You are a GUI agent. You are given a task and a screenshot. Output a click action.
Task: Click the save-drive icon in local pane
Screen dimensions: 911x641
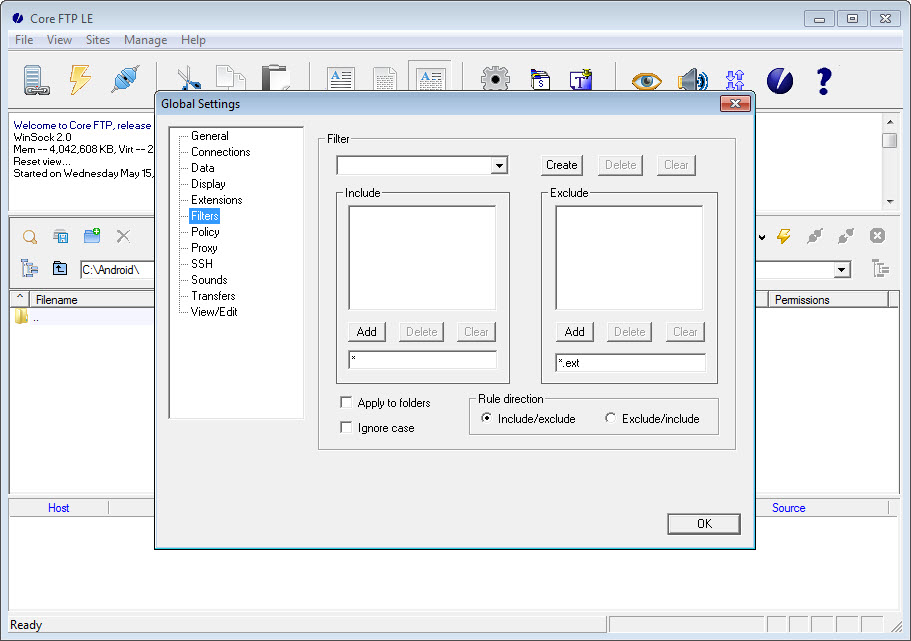(60, 236)
